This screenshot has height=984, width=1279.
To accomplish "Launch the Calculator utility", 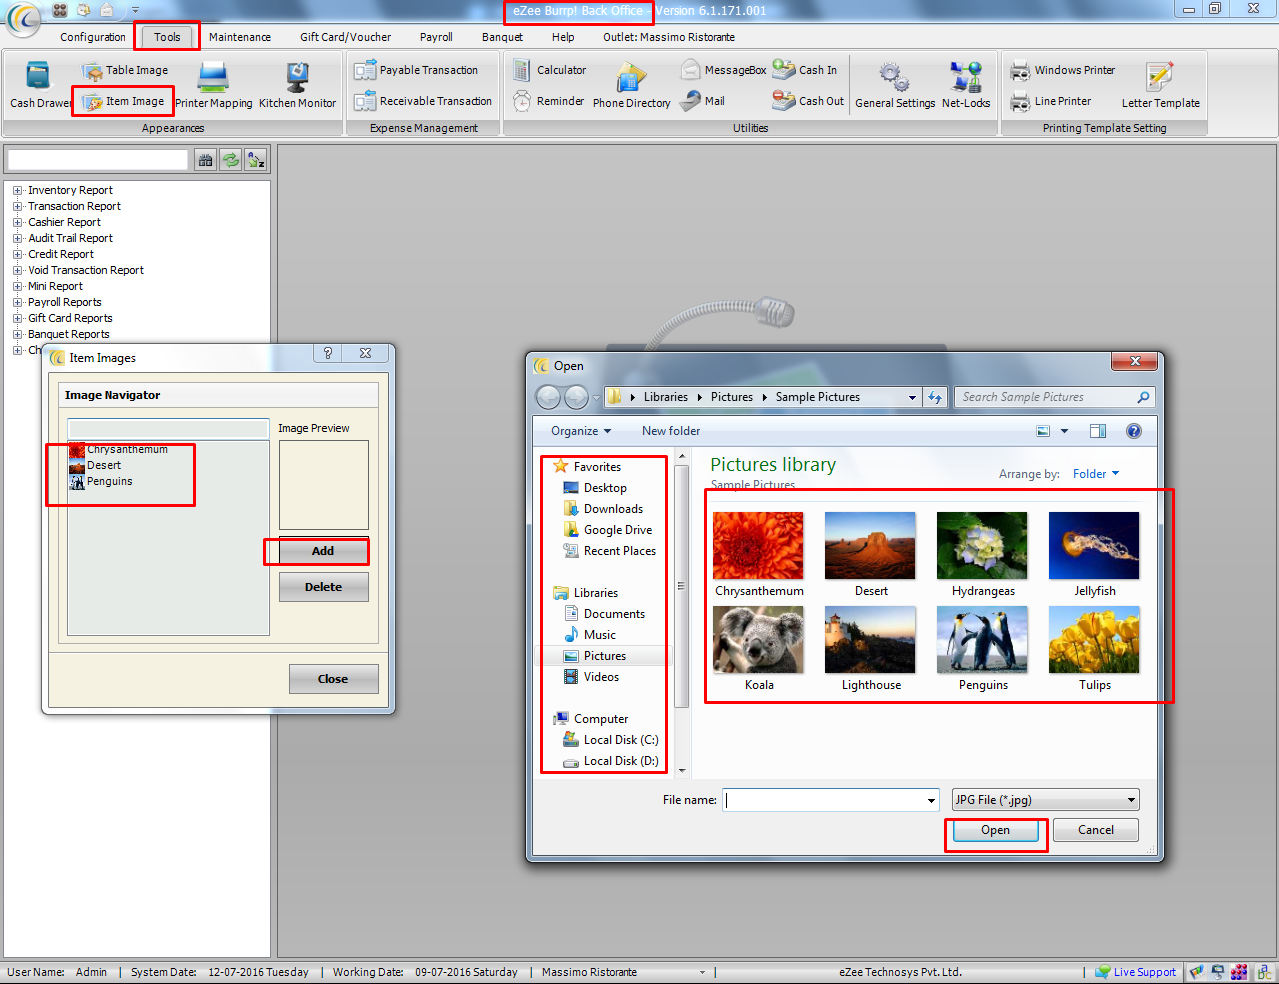I will (x=549, y=70).
